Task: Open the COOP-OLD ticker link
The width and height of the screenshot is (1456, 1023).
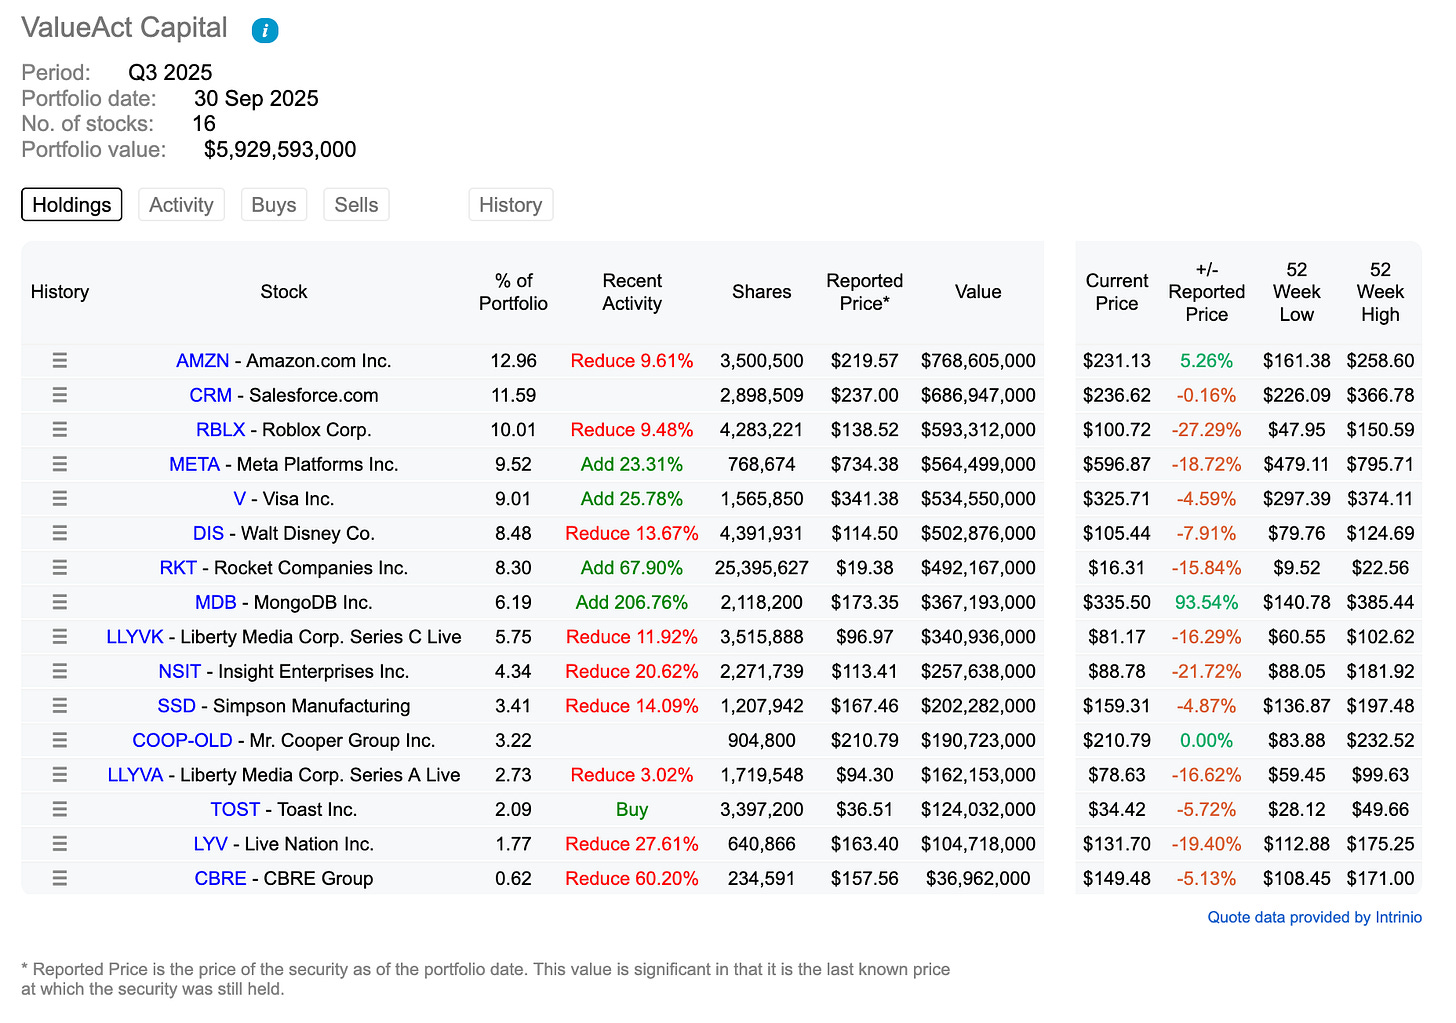Action: coord(183,740)
